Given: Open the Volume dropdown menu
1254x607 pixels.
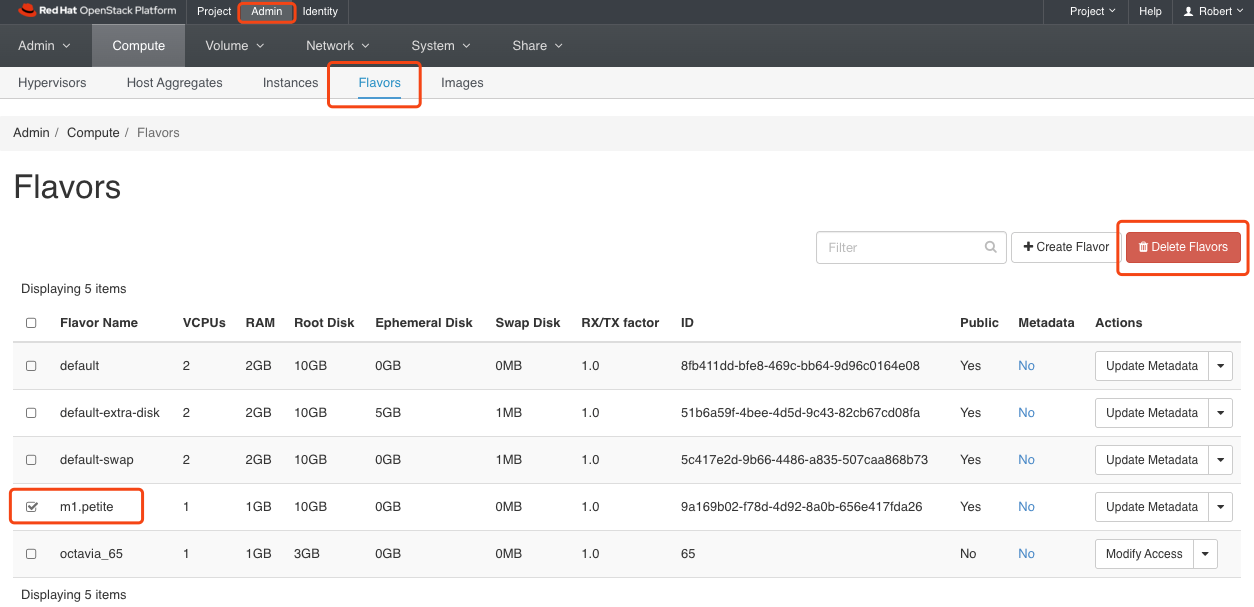Looking at the screenshot, I should click(x=234, y=46).
